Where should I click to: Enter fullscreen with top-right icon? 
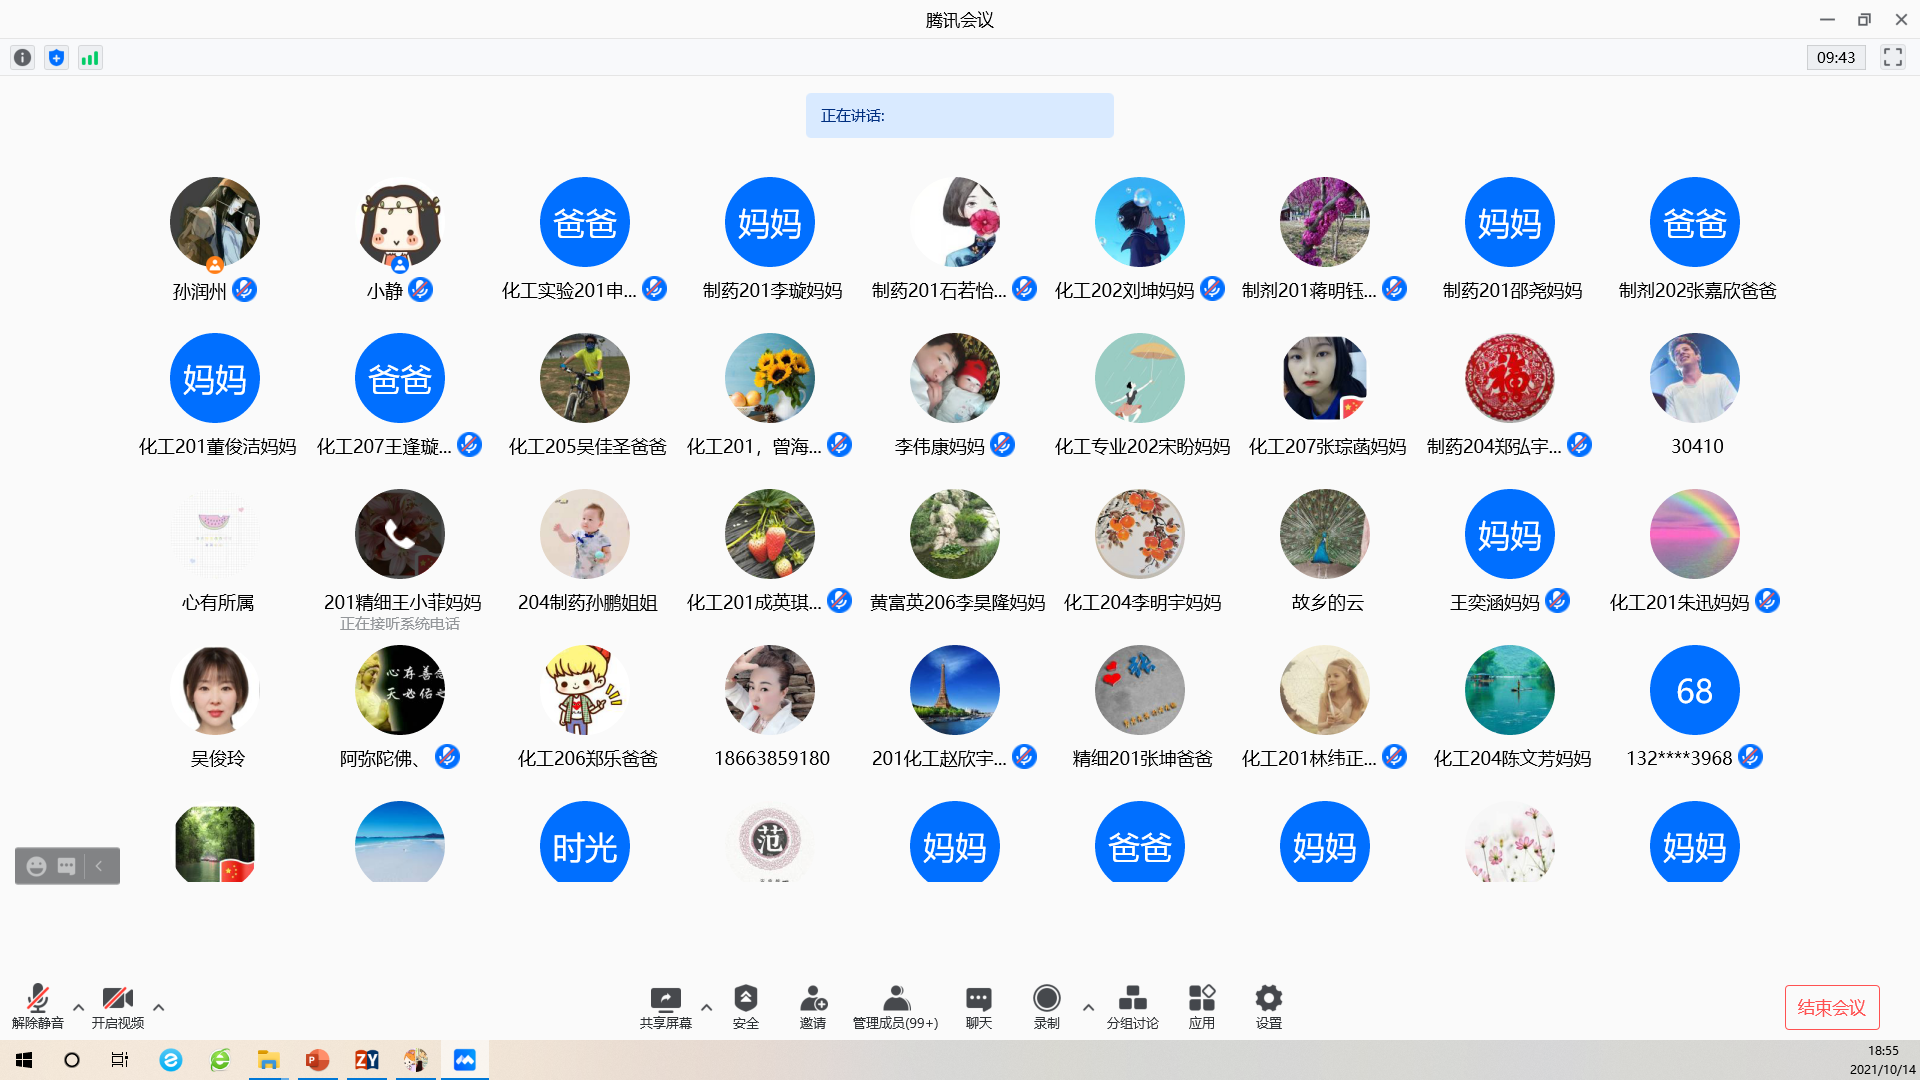[1892, 58]
